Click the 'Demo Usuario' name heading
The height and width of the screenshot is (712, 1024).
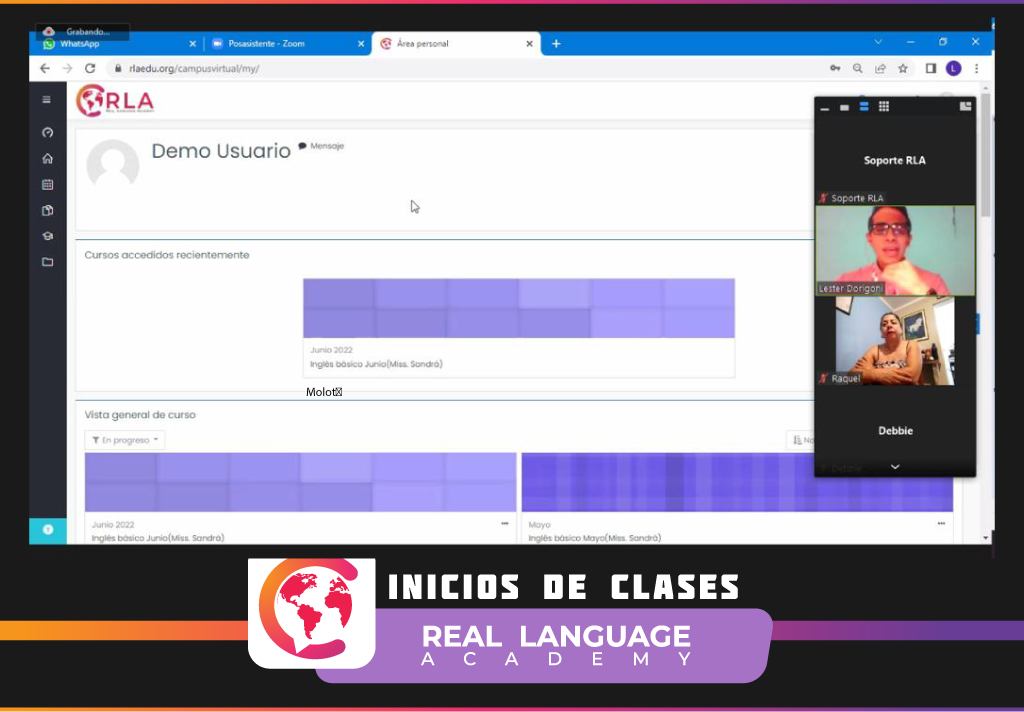[221, 151]
